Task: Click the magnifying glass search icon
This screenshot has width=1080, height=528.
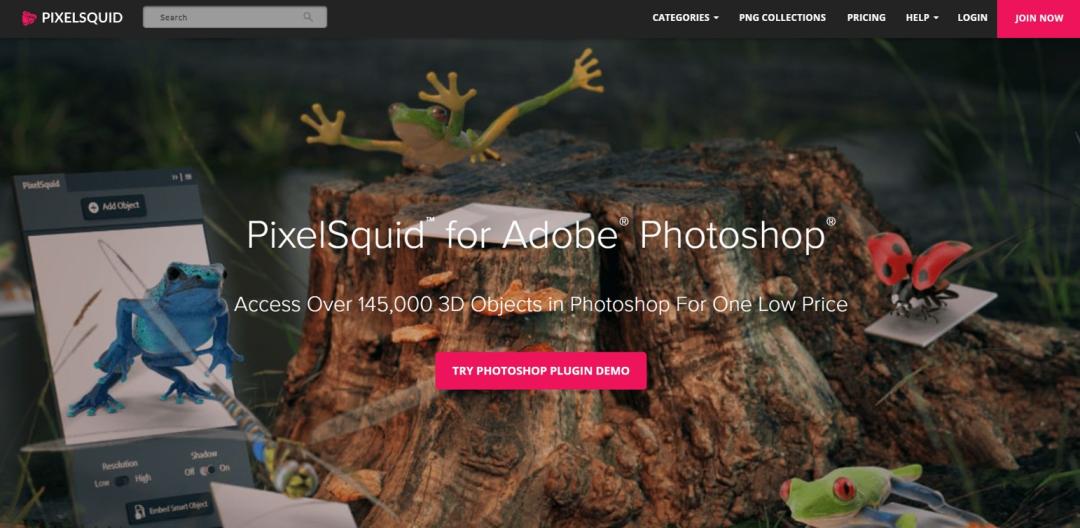Action: (308, 17)
